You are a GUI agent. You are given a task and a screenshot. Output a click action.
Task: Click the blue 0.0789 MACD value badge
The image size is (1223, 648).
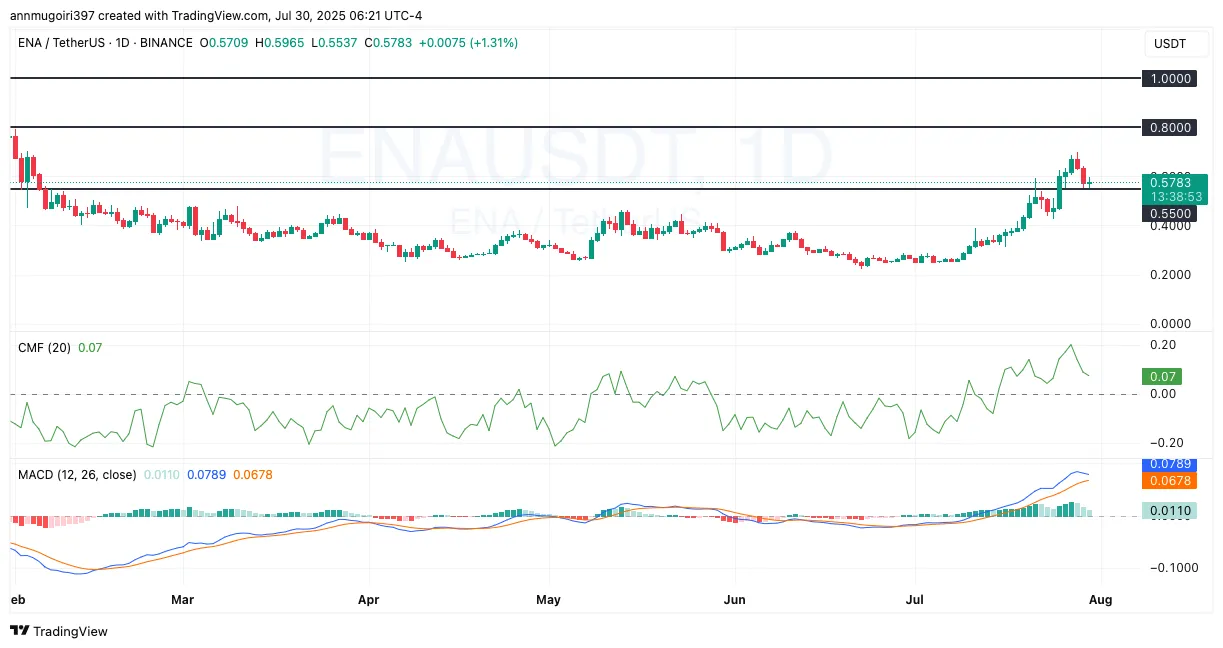1170,464
